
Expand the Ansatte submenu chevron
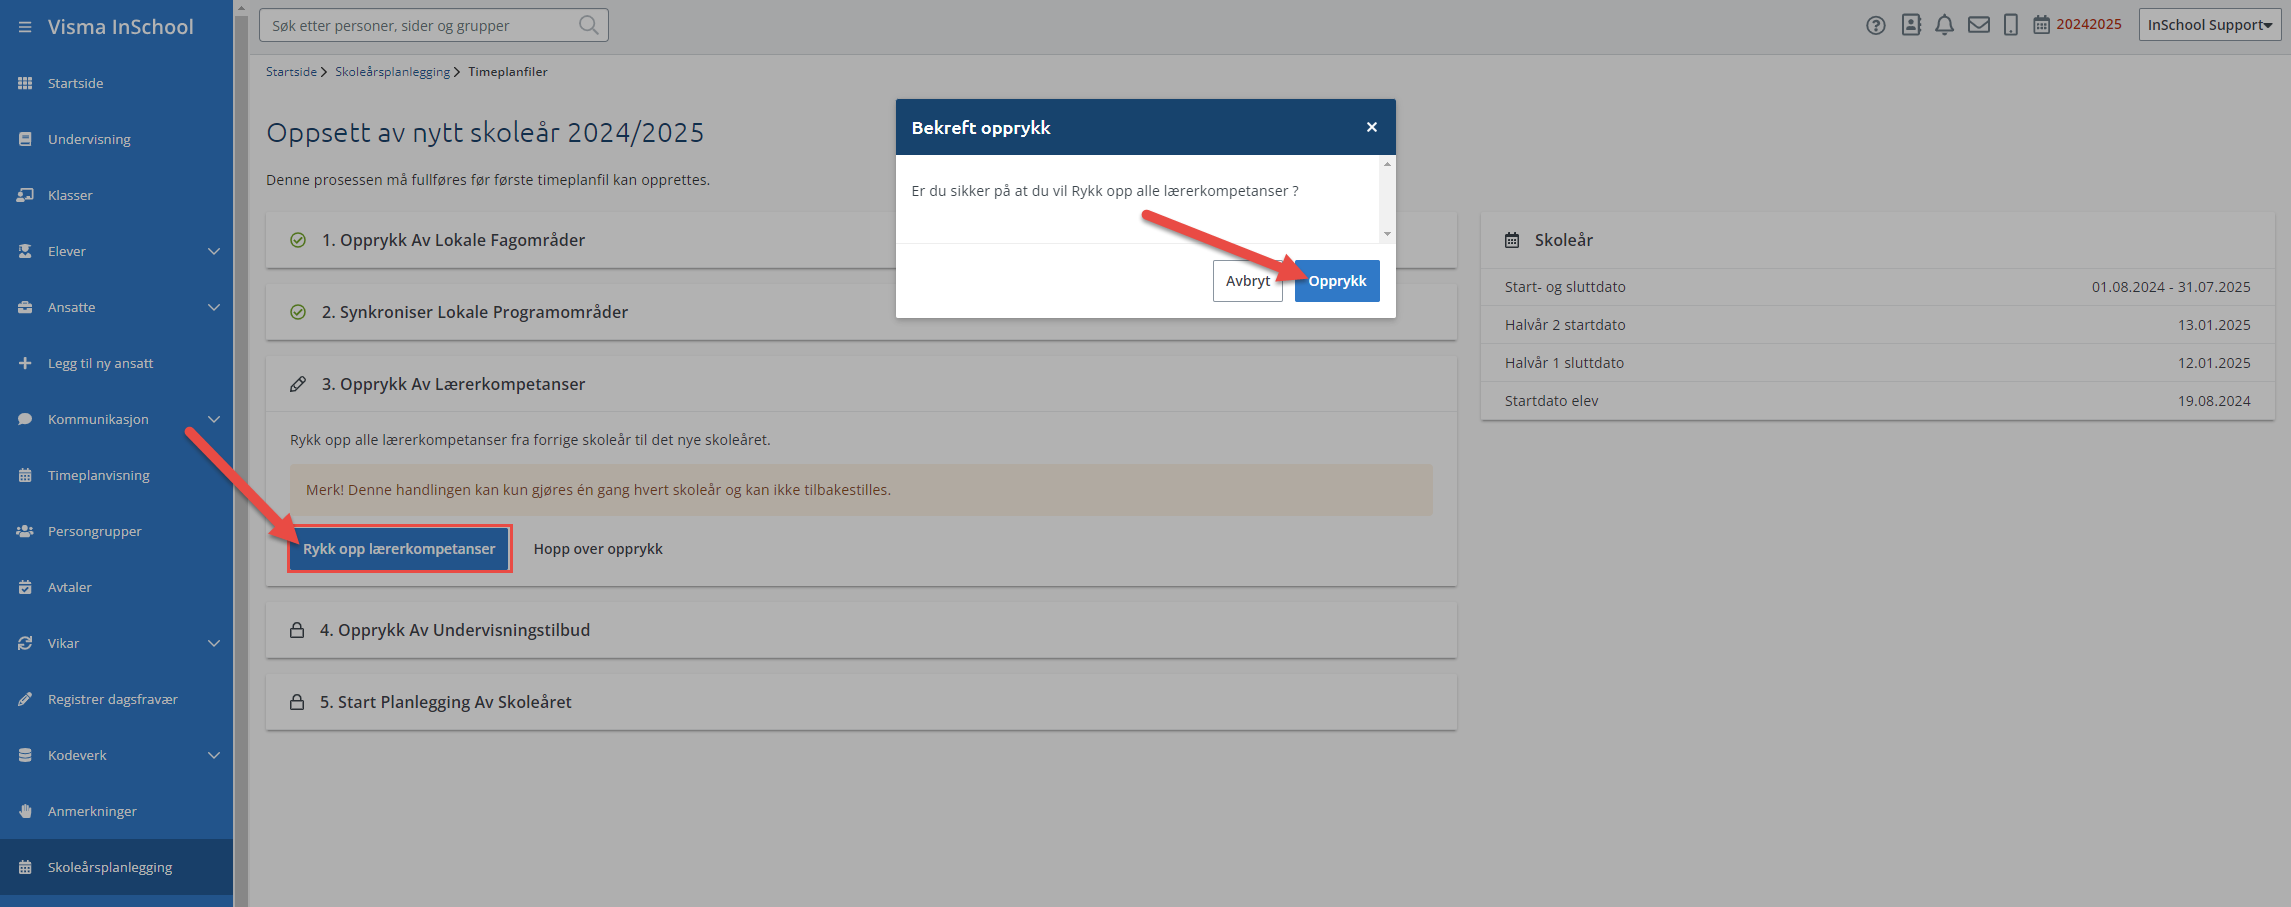coord(213,307)
